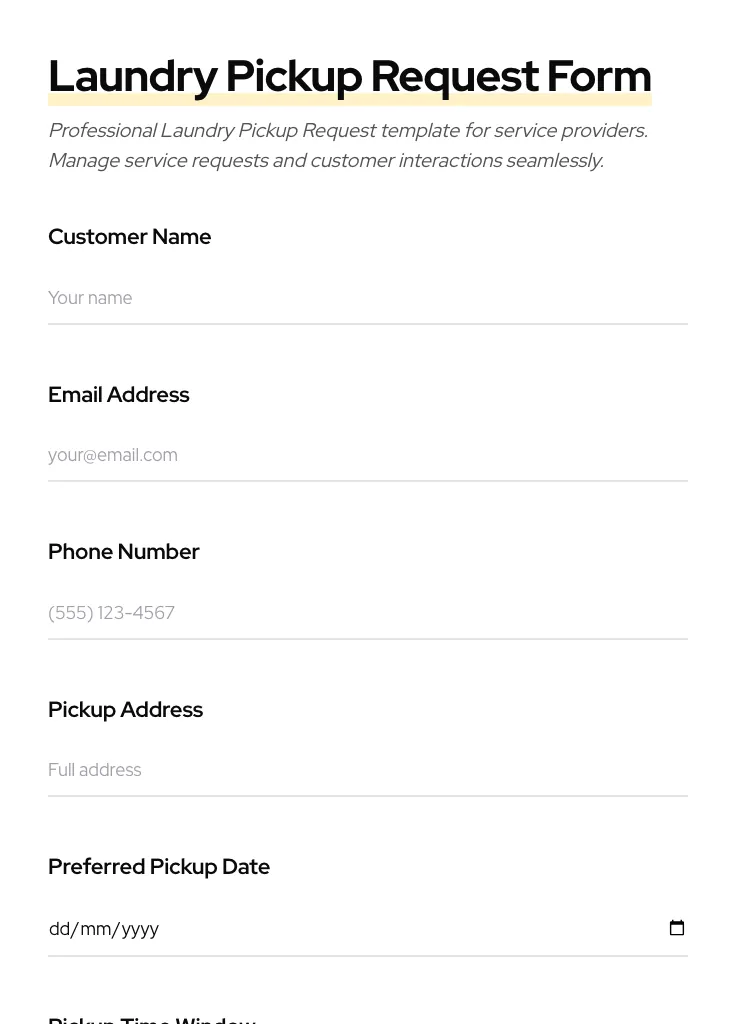Click the Customer Name label
The image size is (736, 1024).
coord(129,237)
